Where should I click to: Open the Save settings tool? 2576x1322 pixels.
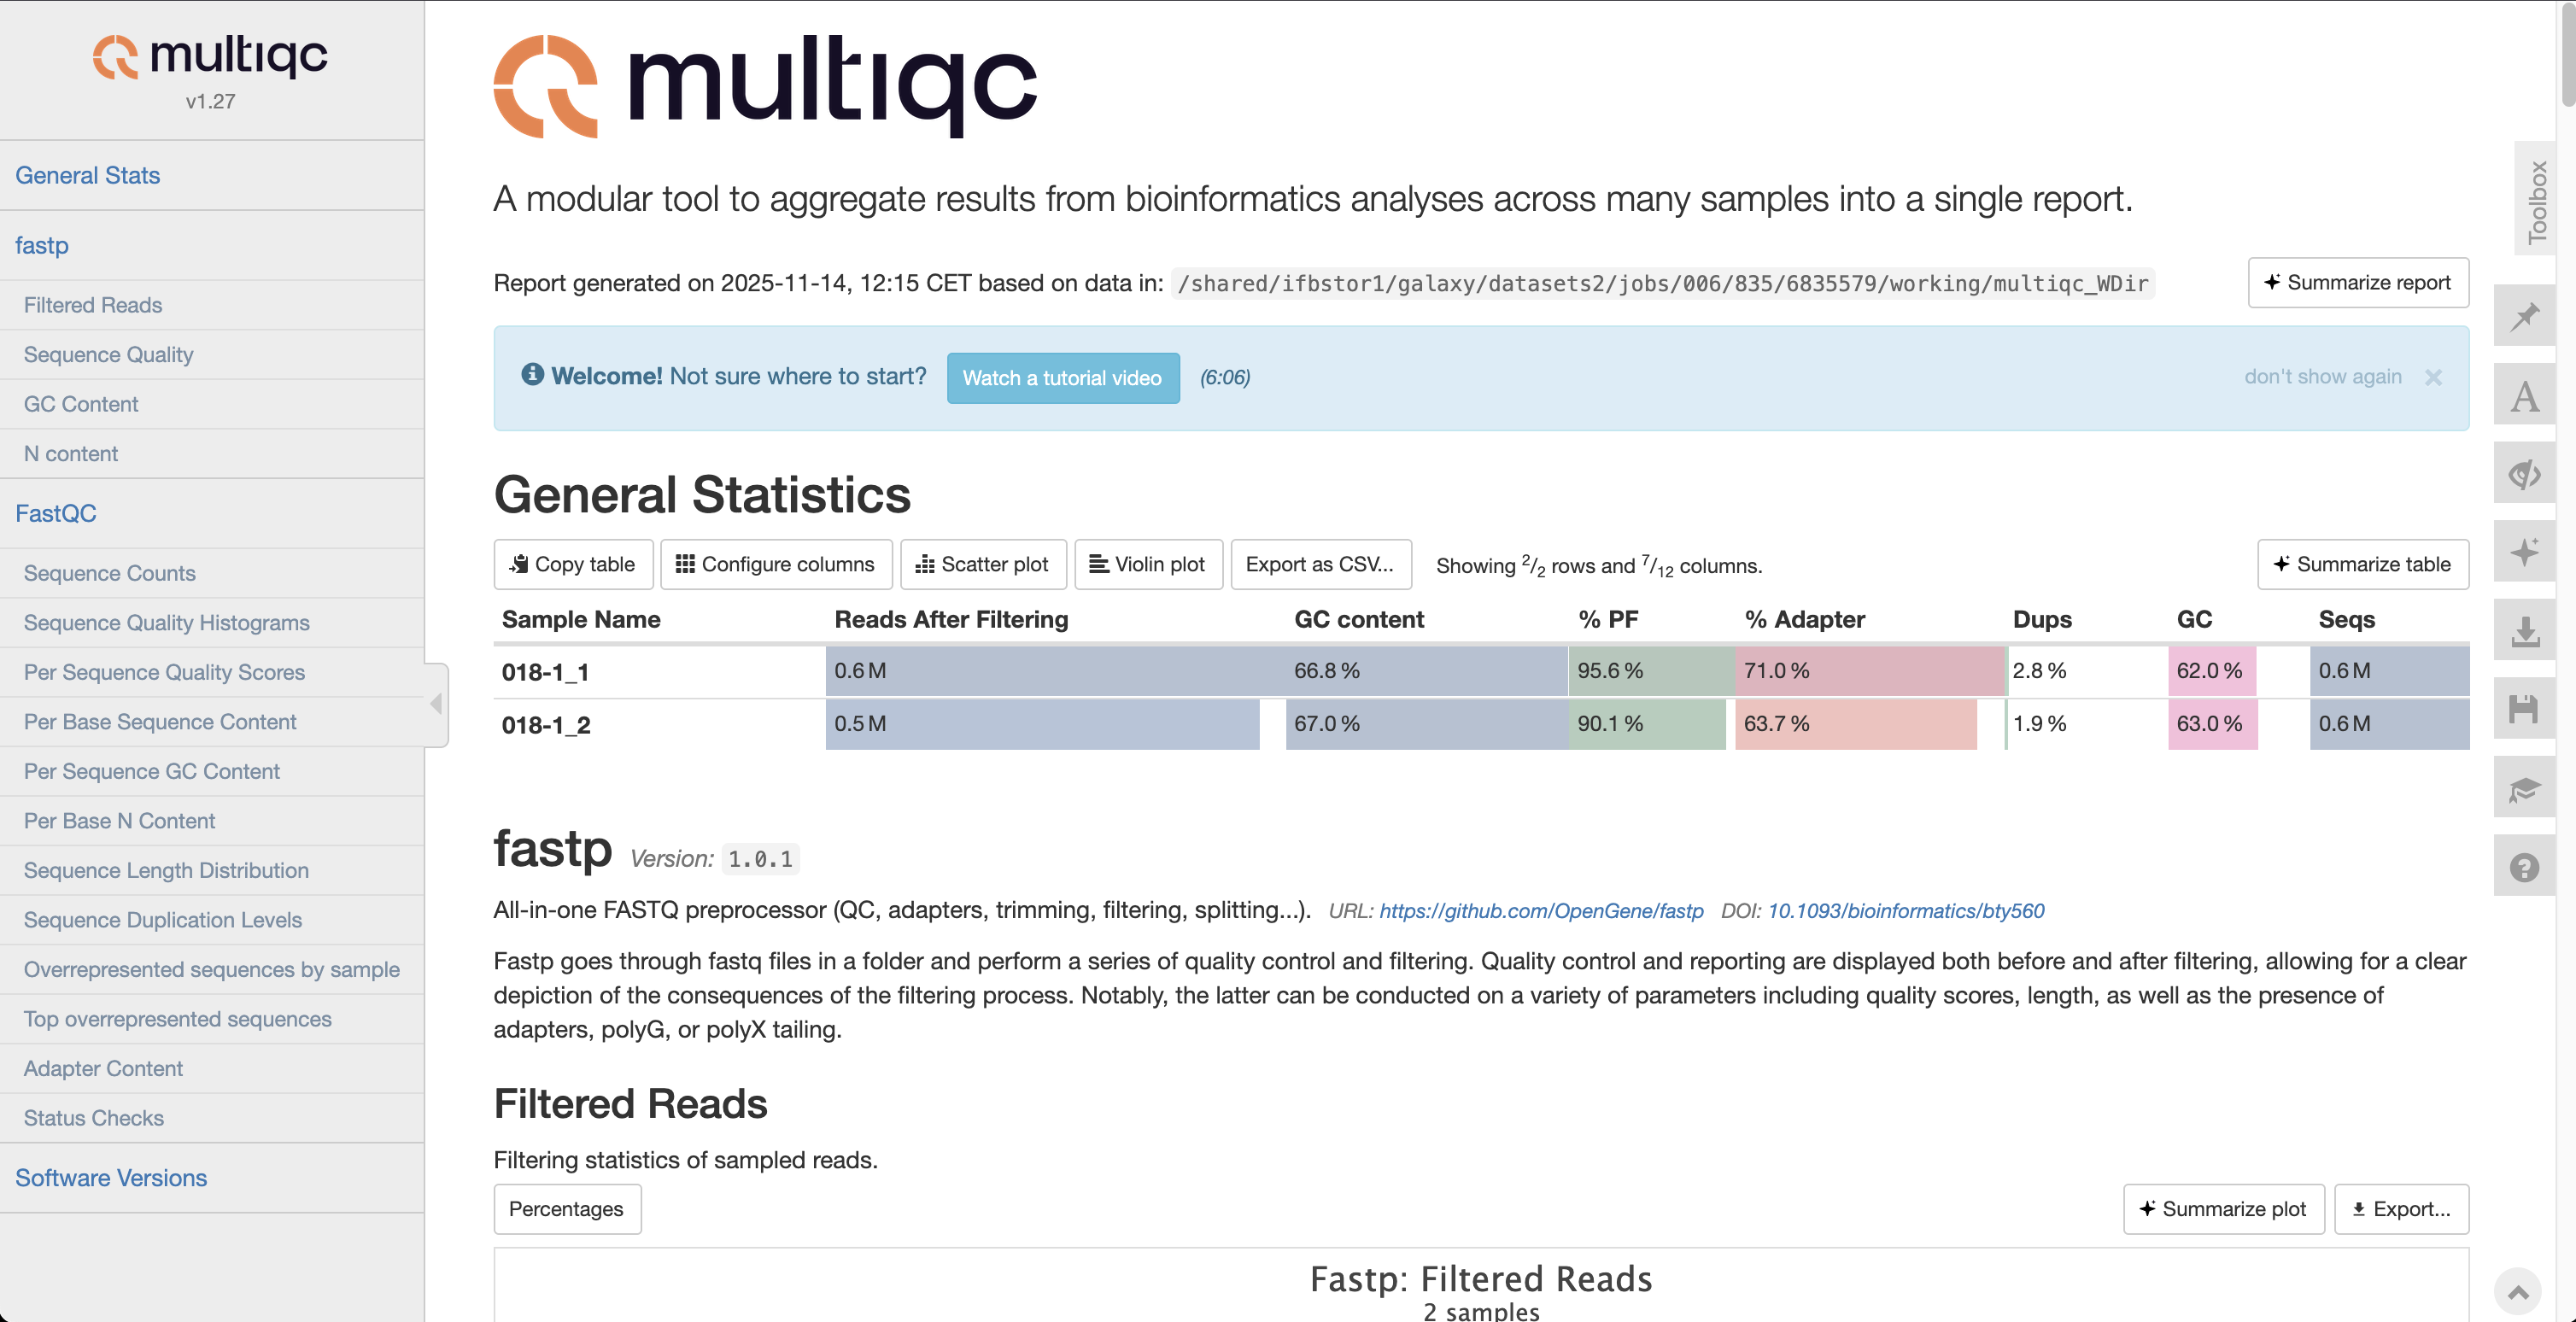click(2525, 708)
